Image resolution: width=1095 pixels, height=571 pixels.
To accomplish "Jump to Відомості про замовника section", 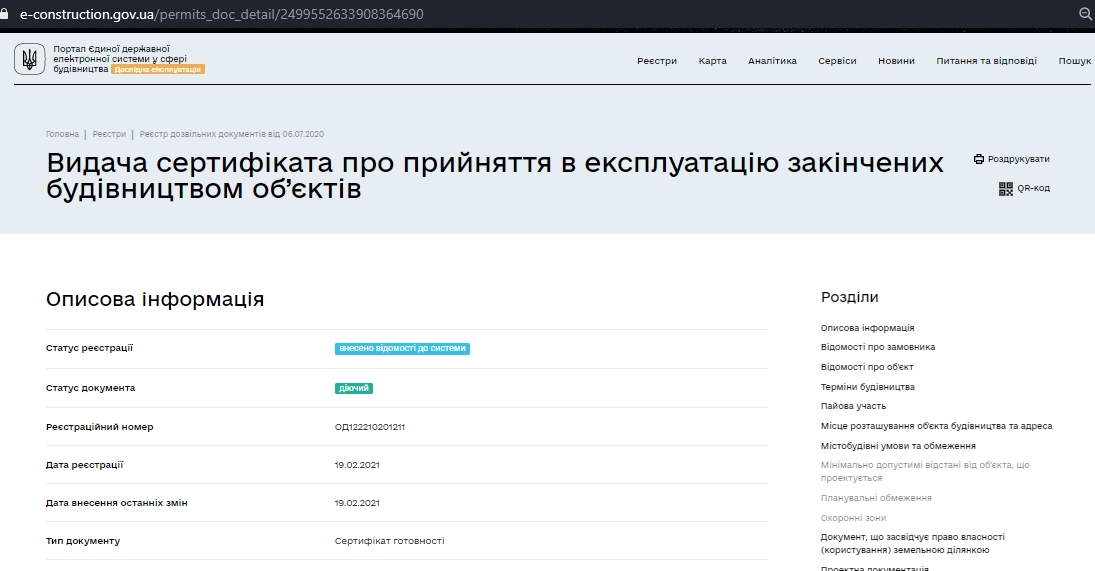I will click(x=877, y=347).
